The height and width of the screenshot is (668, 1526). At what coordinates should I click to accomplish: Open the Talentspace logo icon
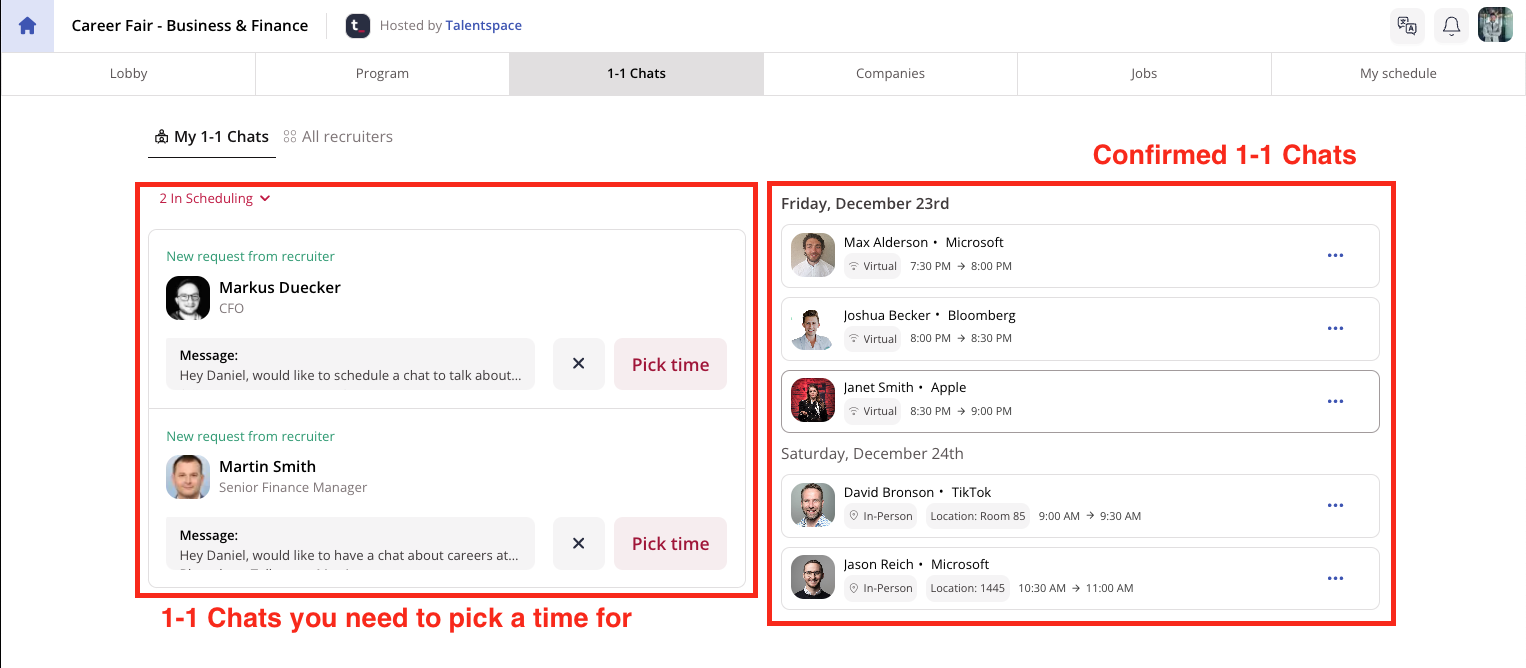point(358,26)
